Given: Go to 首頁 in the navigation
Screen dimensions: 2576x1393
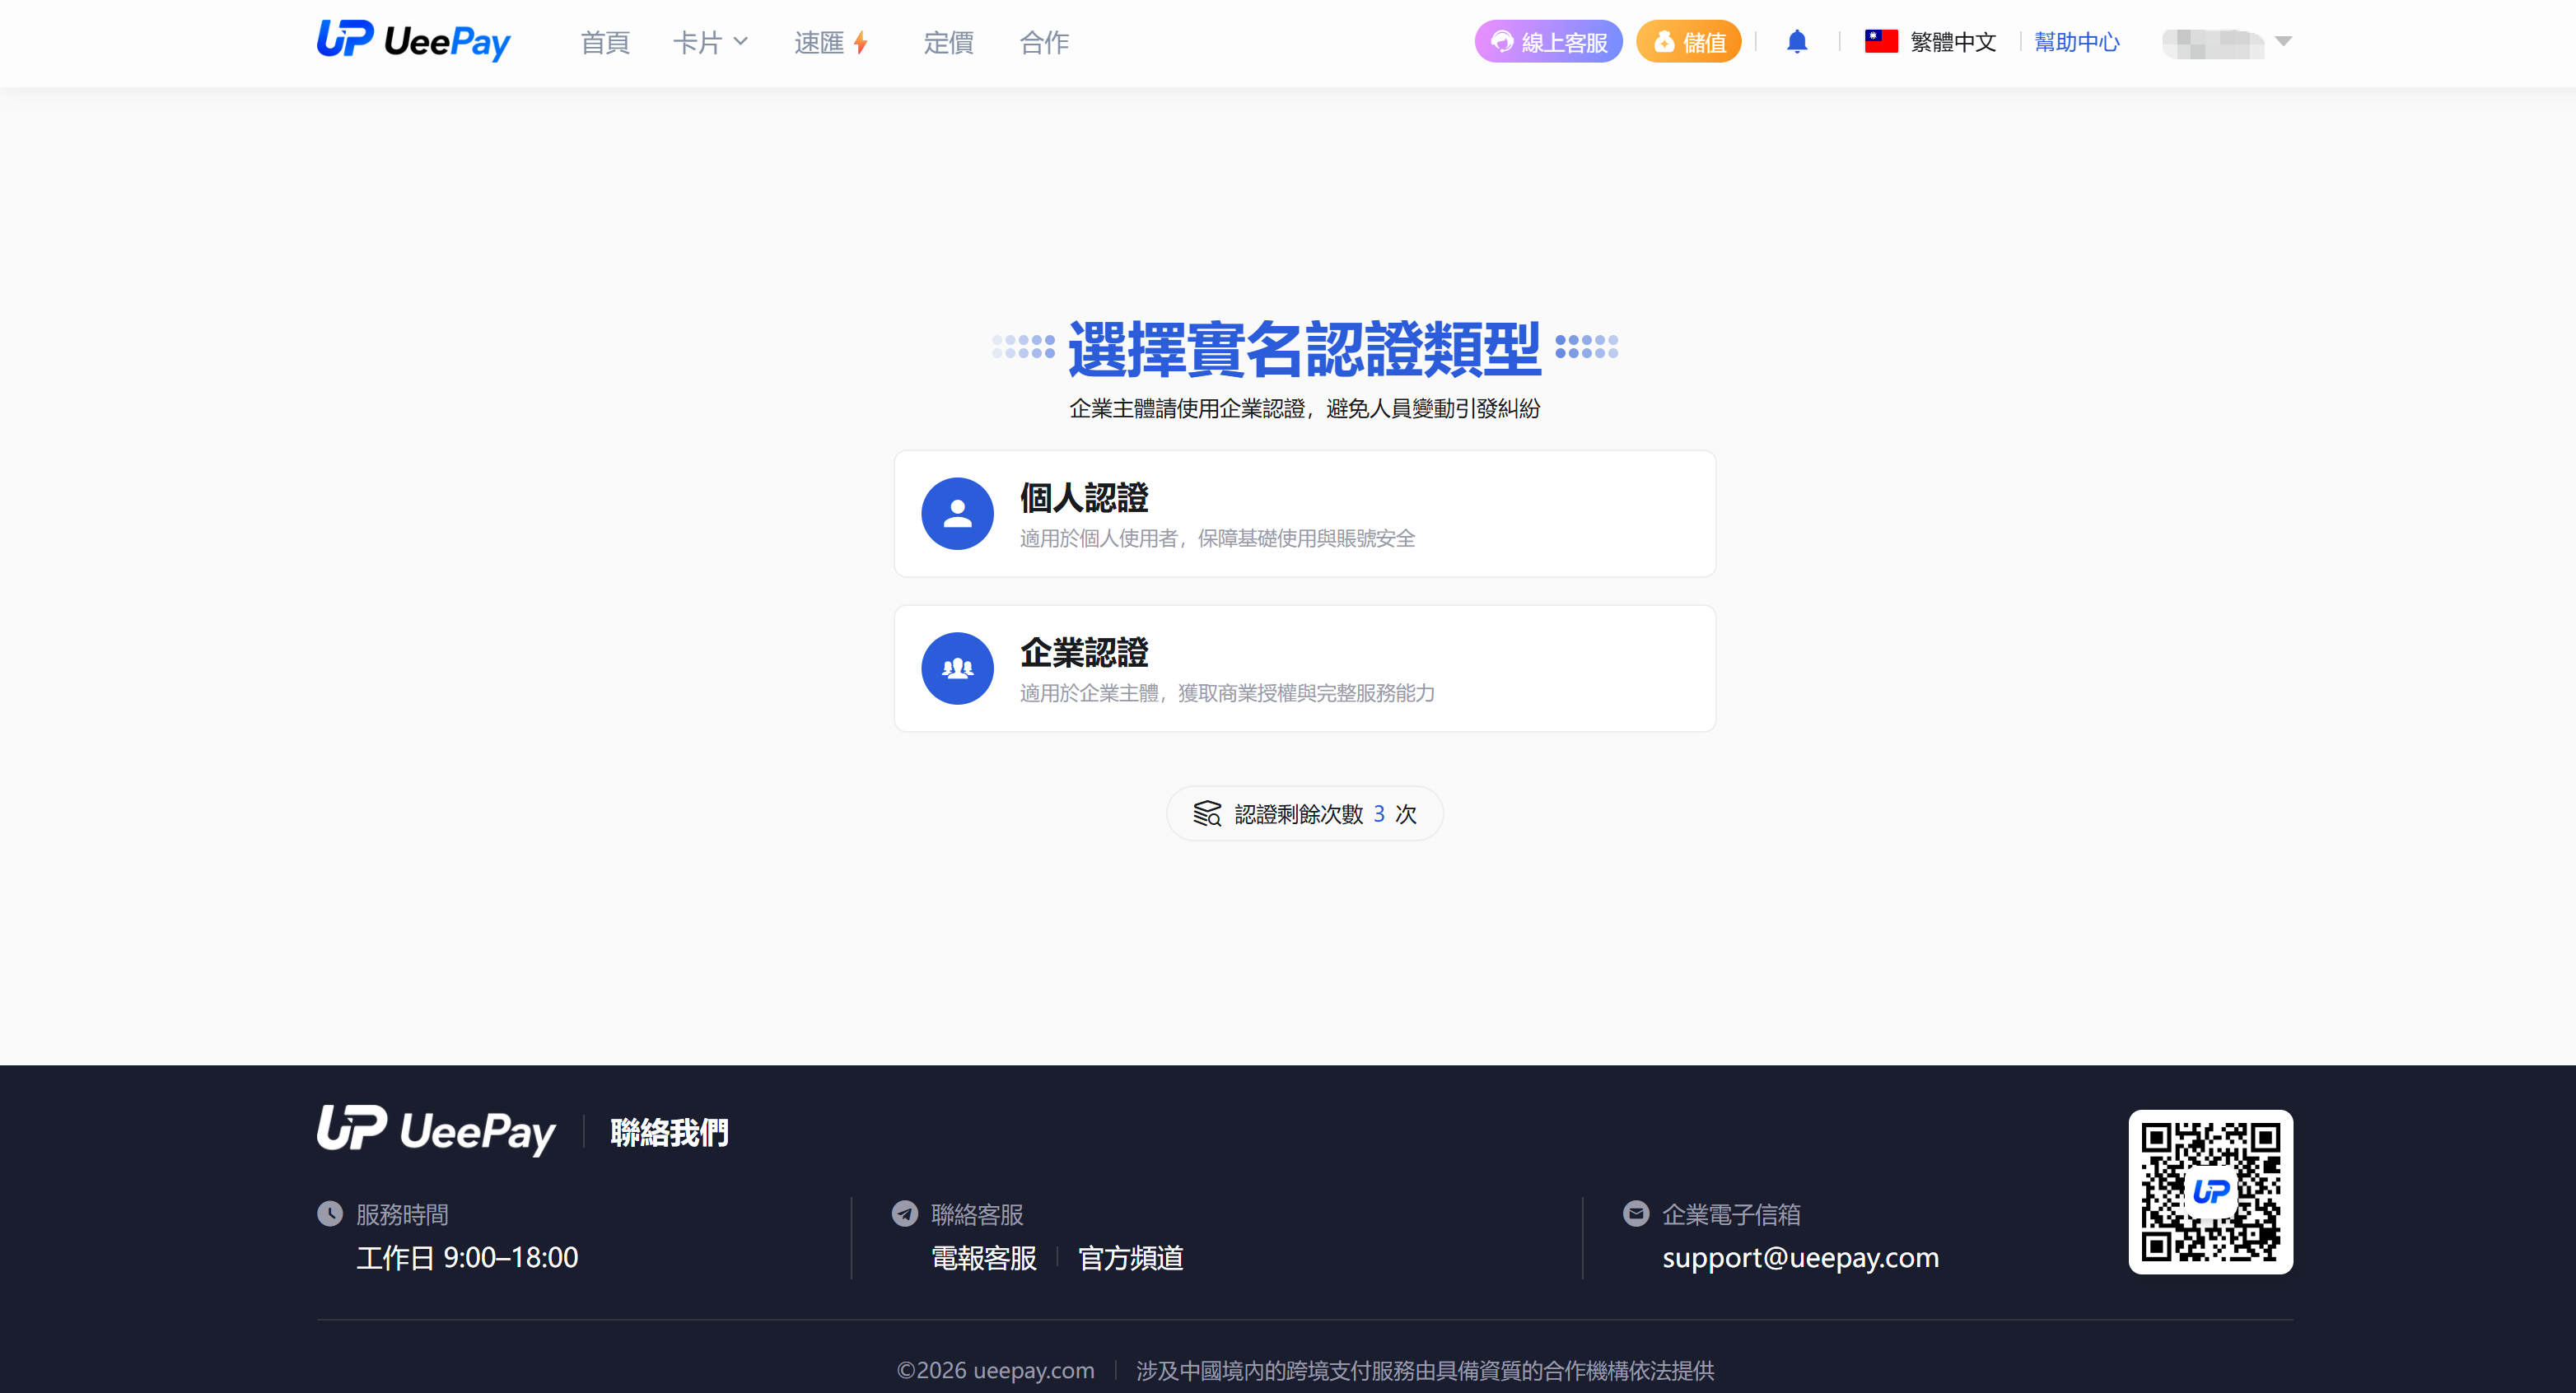Looking at the screenshot, I should (x=605, y=42).
